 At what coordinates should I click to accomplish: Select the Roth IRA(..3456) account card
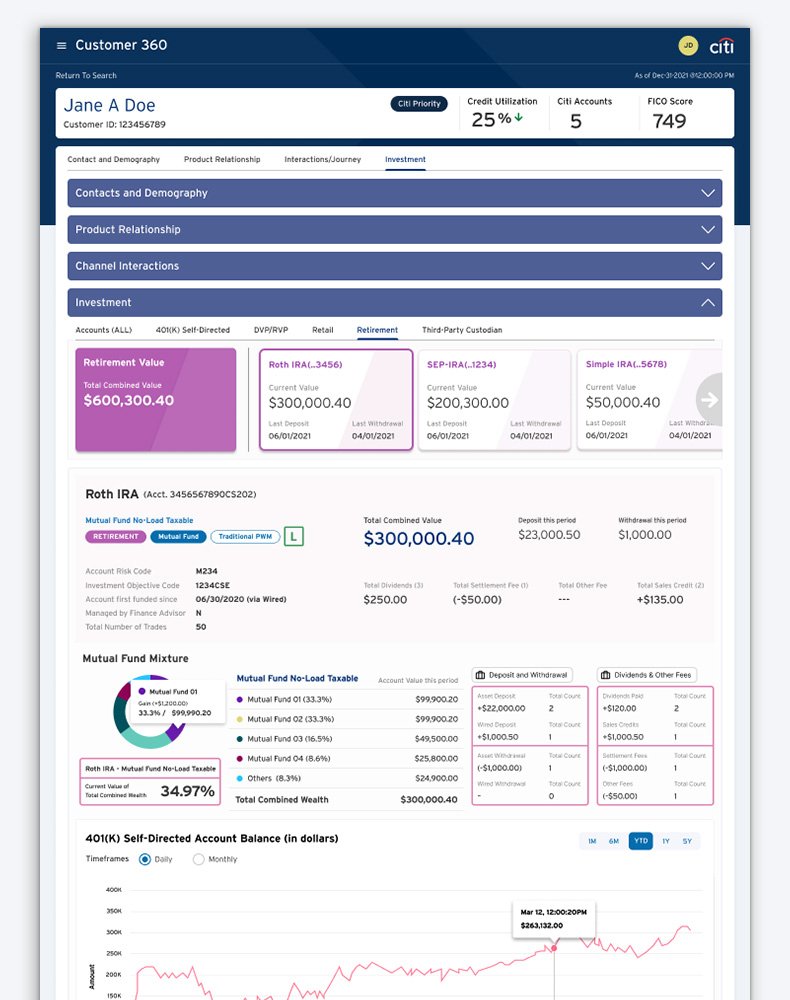[336, 399]
